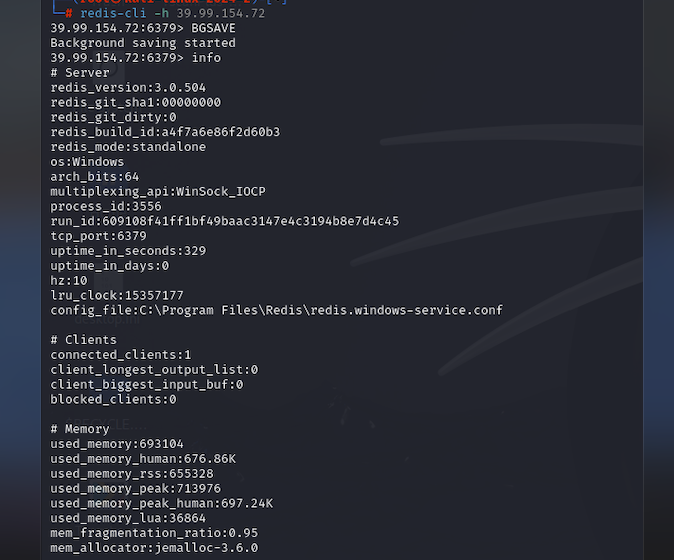Click the process_id:3556 line

[x=106, y=206]
